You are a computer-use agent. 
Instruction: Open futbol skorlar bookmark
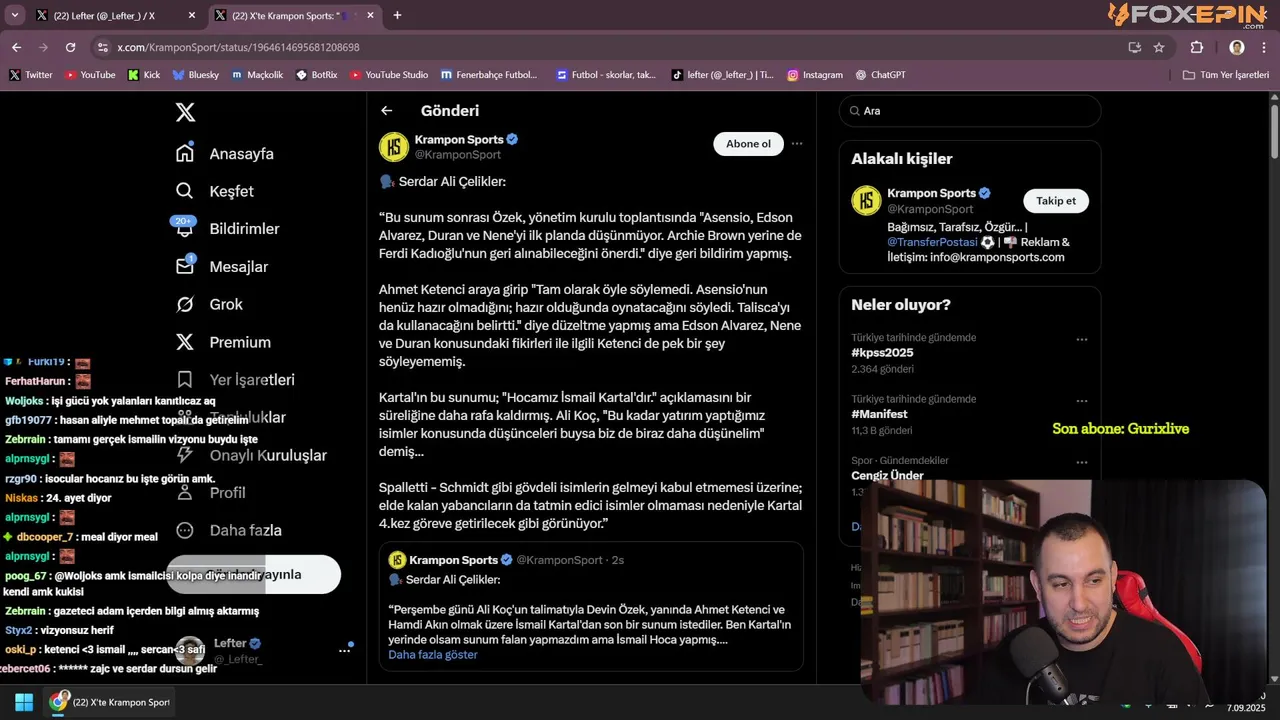pos(606,75)
